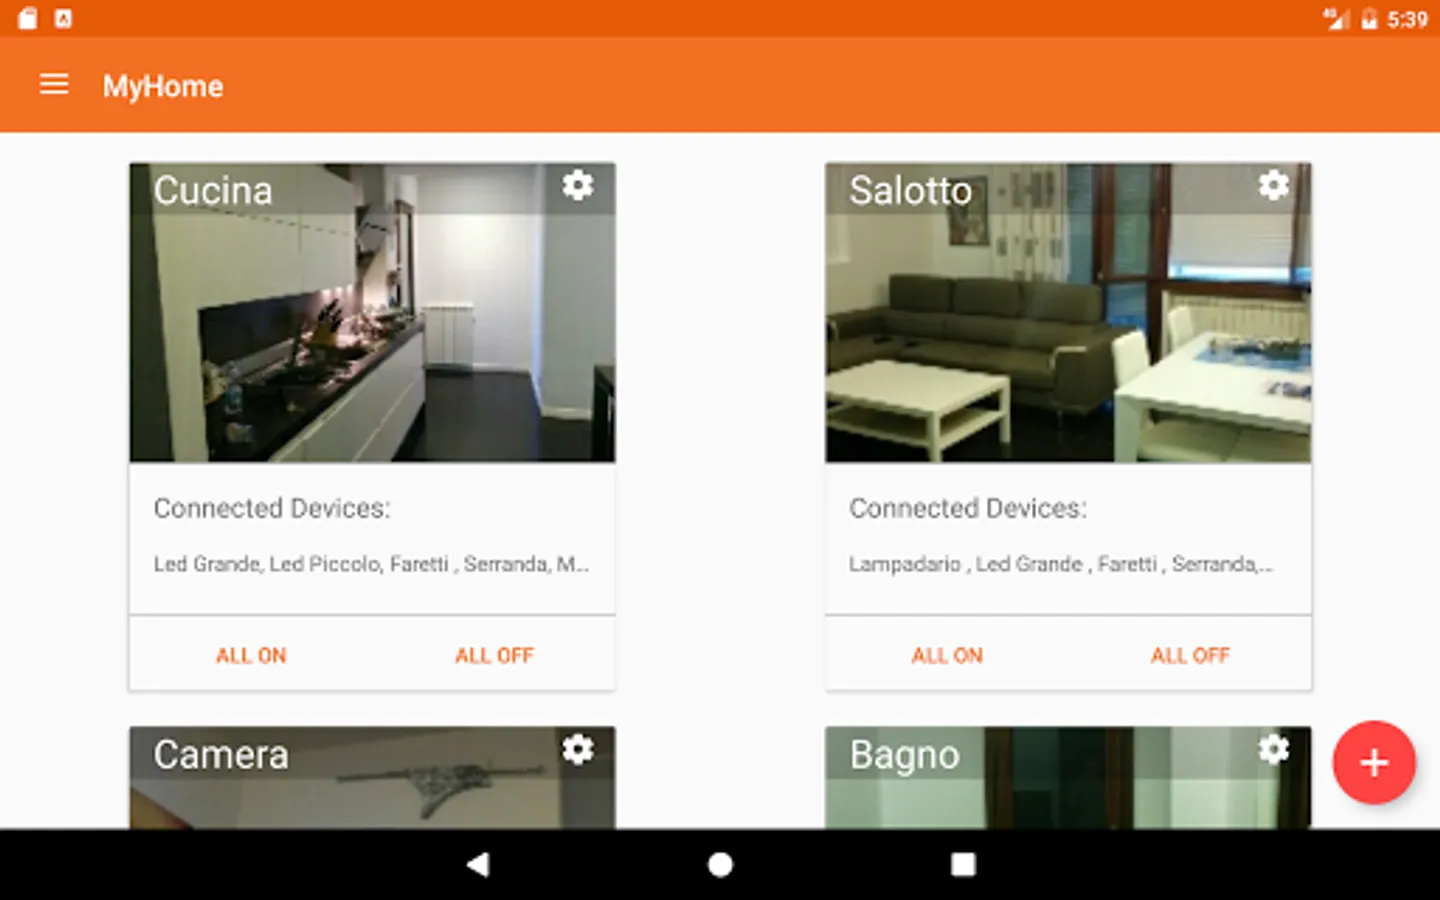Open Salotto room settings gear
This screenshot has height=900, width=1440.
pos(1274,185)
